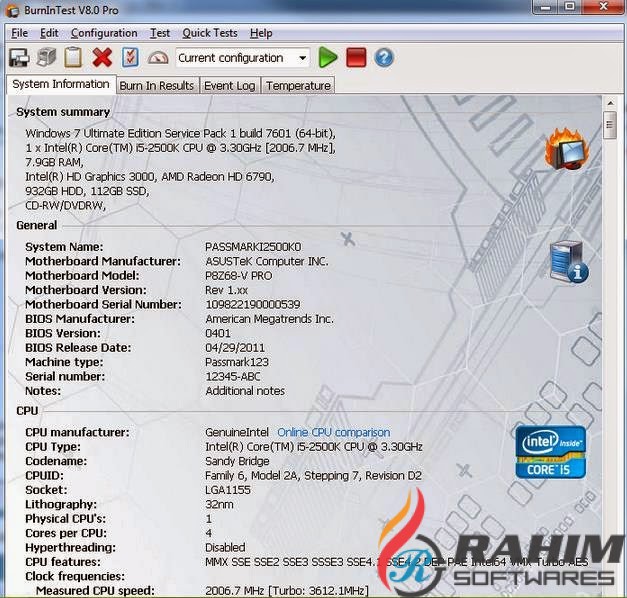The width and height of the screenshot is (627, 598).
Task: Click the BurnInTest flaming monitor icon
Action: tap(567, 150)
